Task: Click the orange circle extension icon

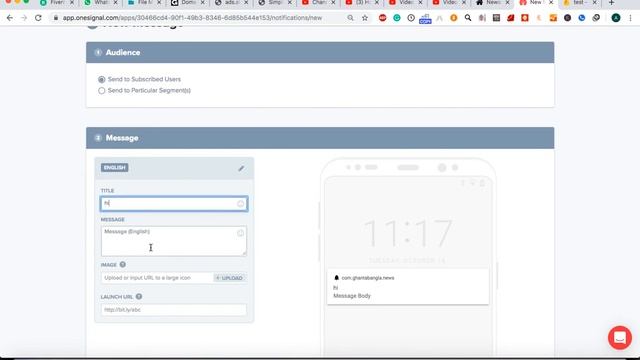Action: tap(453, 18)
